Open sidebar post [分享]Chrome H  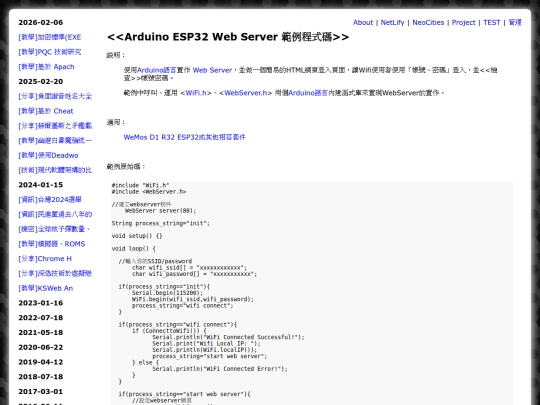click(x=45, y=259)
